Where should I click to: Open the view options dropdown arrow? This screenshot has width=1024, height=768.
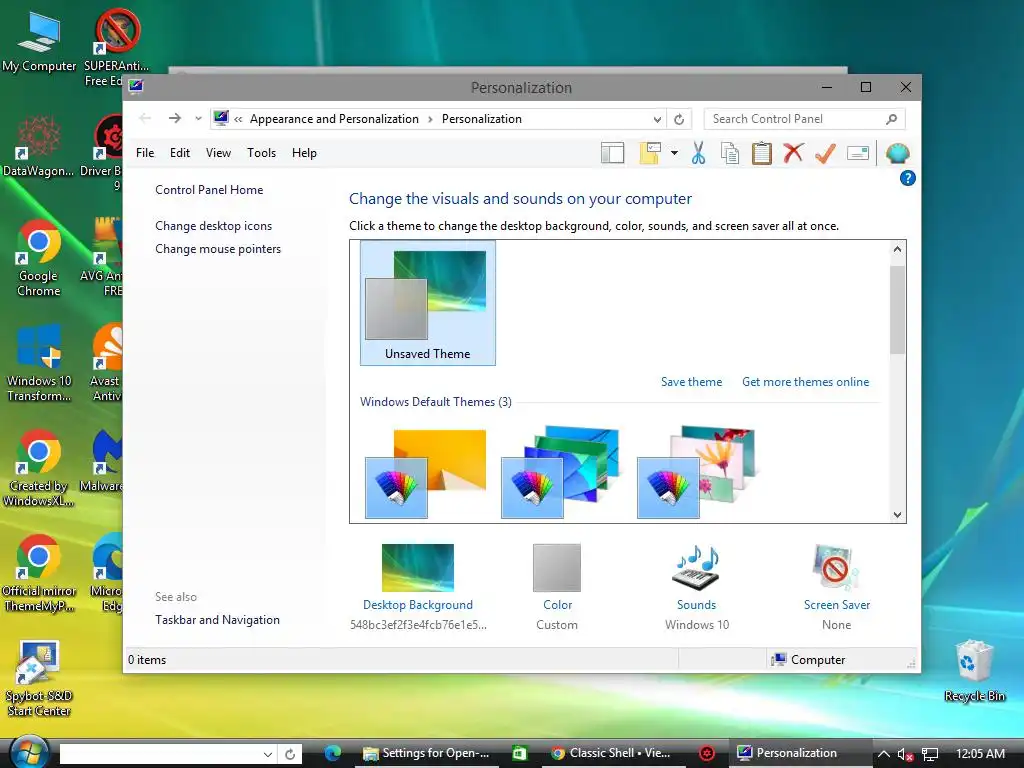coord(674,153)
